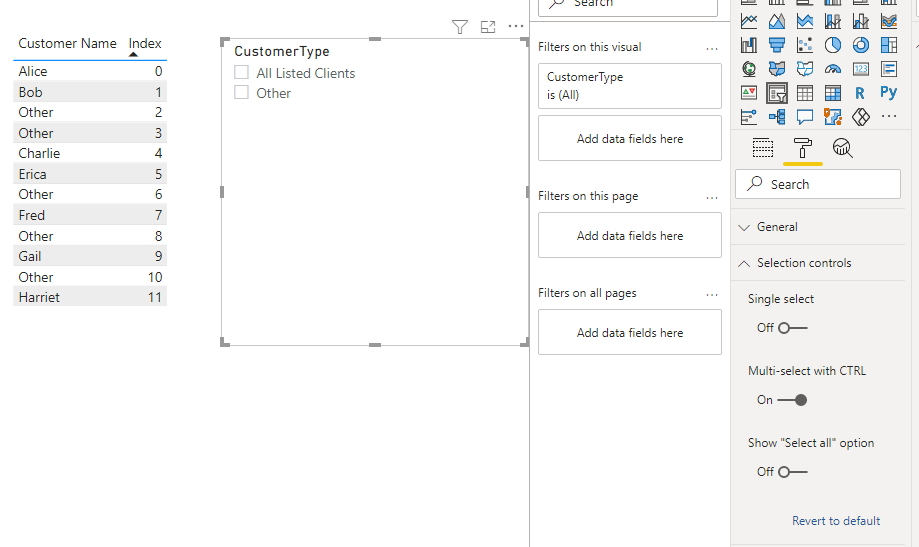Image resolution: width=919 pixels, height=547 pixels.
Task: Click the Alice table cell
Action: coord(33,72)
